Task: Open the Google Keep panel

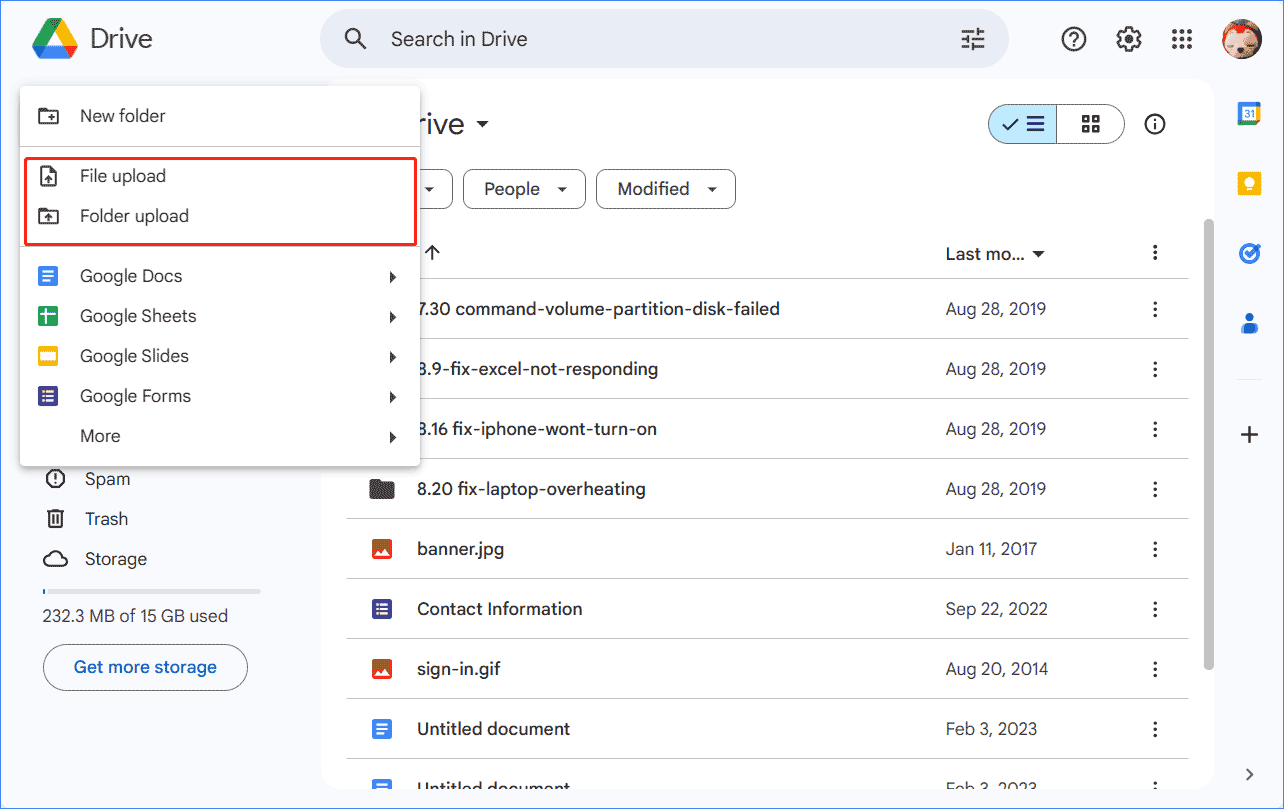Action: pyautogui.click(x=1249, y=183)
